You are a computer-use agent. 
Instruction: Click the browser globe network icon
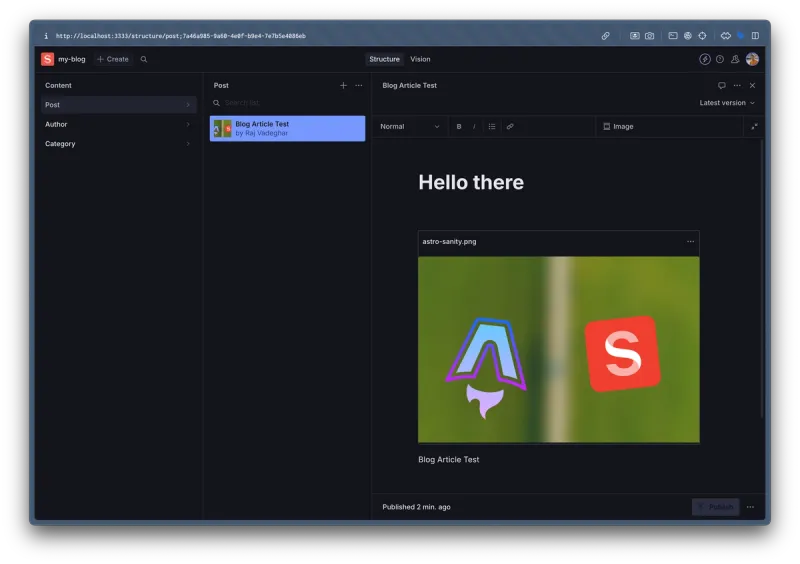(x=688, y=36)
